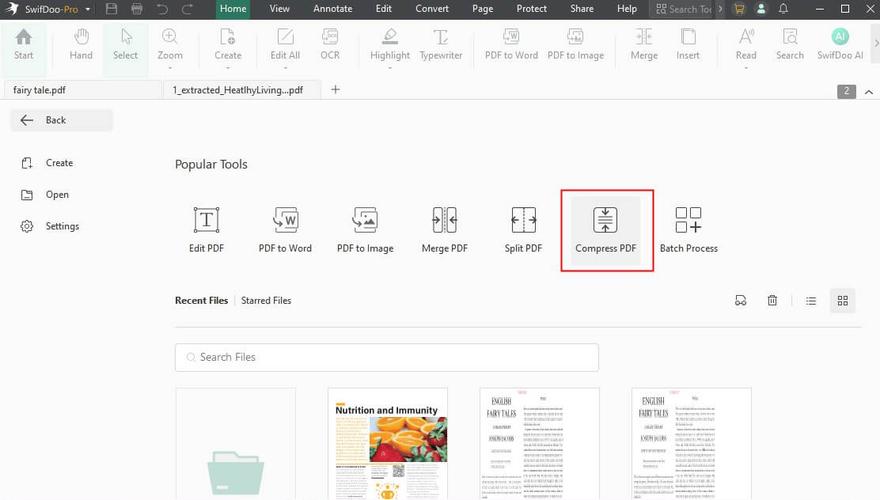Open Edit All tool
The width and height of the screenshot is (880, 500).
click(x=285, y=45)
